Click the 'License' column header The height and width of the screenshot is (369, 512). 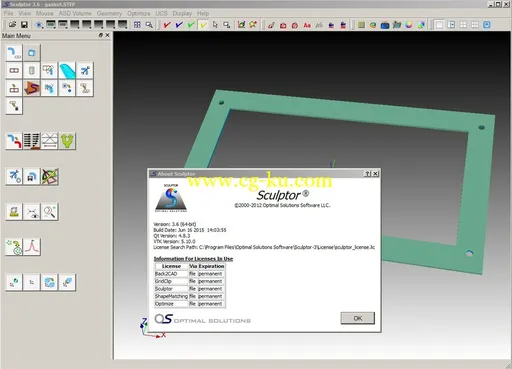click(171, 266)
